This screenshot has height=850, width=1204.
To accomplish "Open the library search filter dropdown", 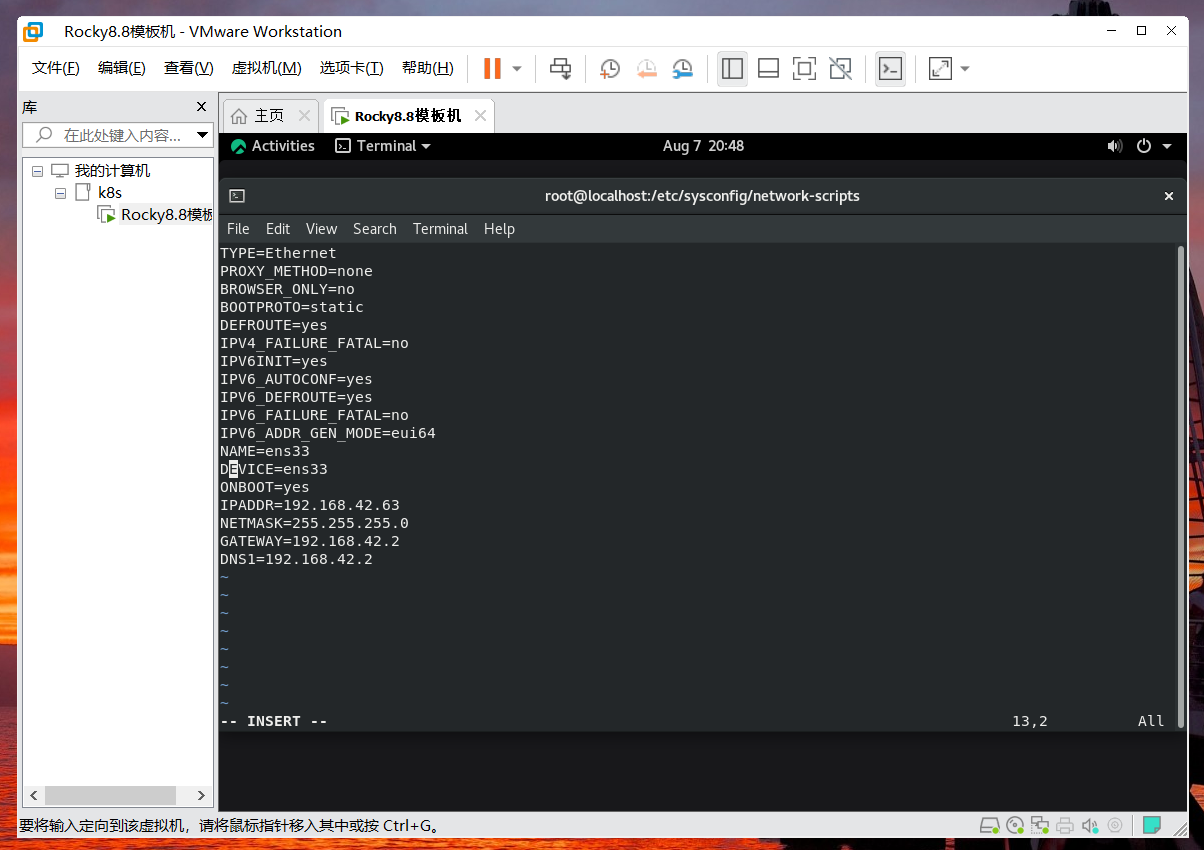I will (x=203, y=135).
